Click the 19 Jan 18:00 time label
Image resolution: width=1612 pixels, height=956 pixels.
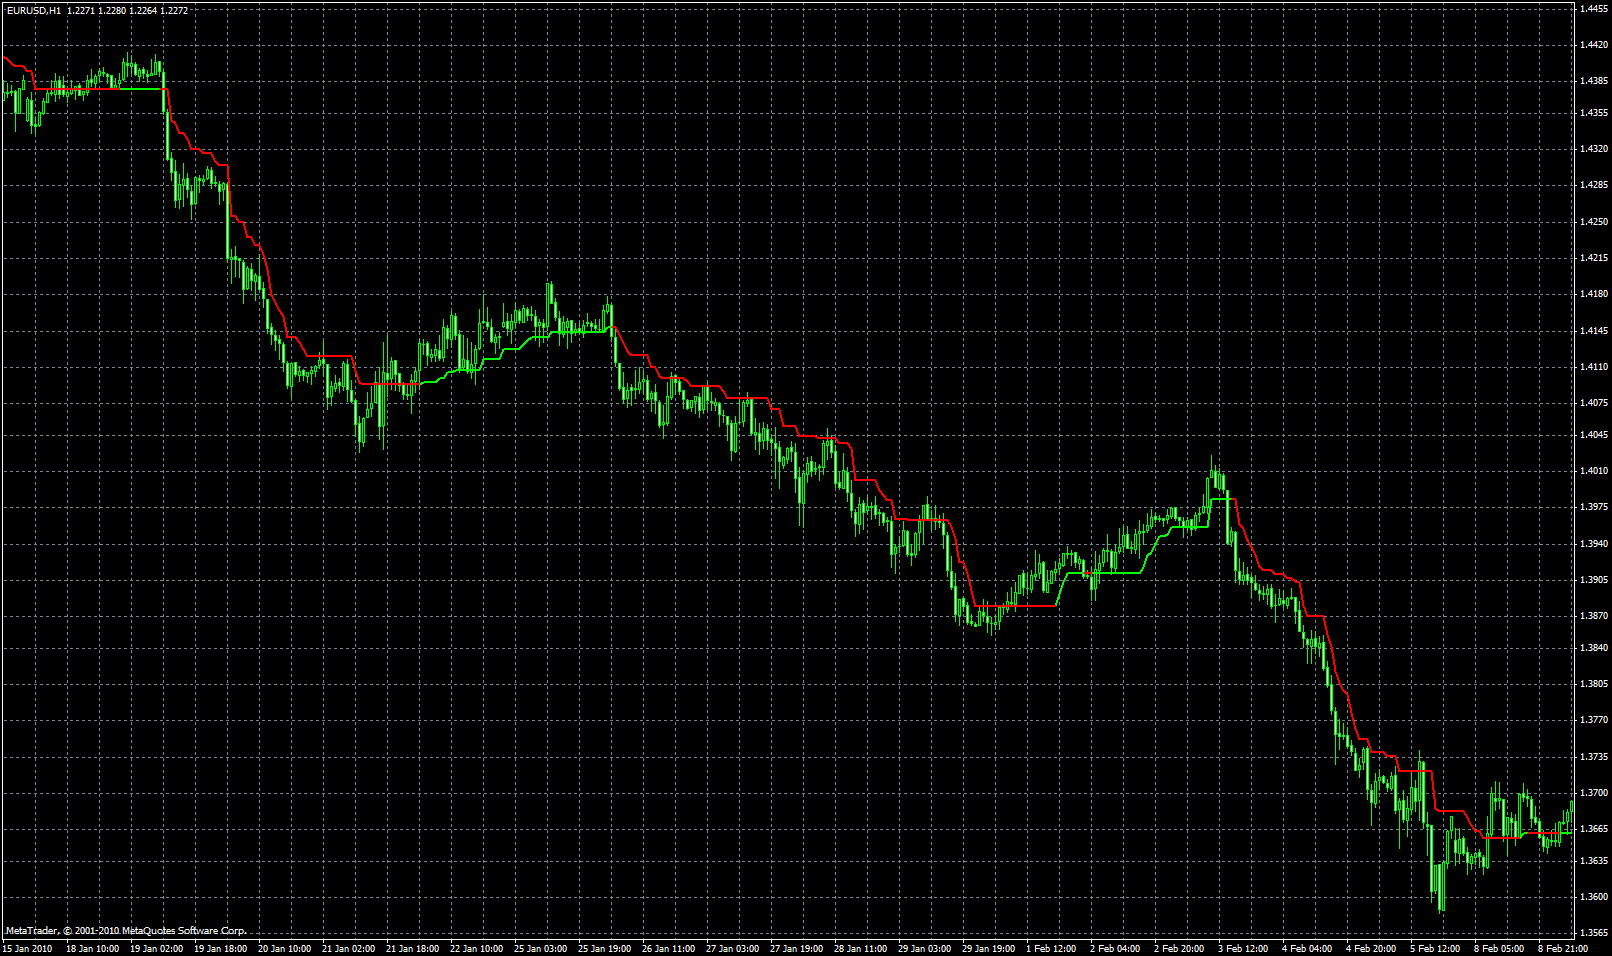point(220,948)
